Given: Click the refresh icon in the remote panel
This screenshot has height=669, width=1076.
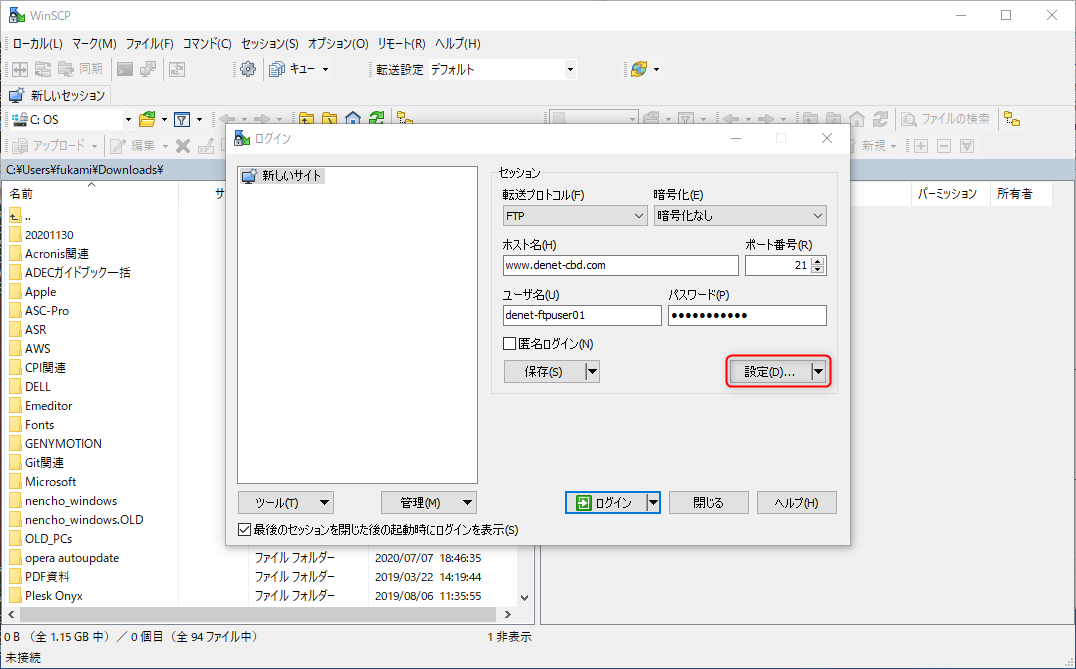Looking at the screenshot, I should pos(881,118).
